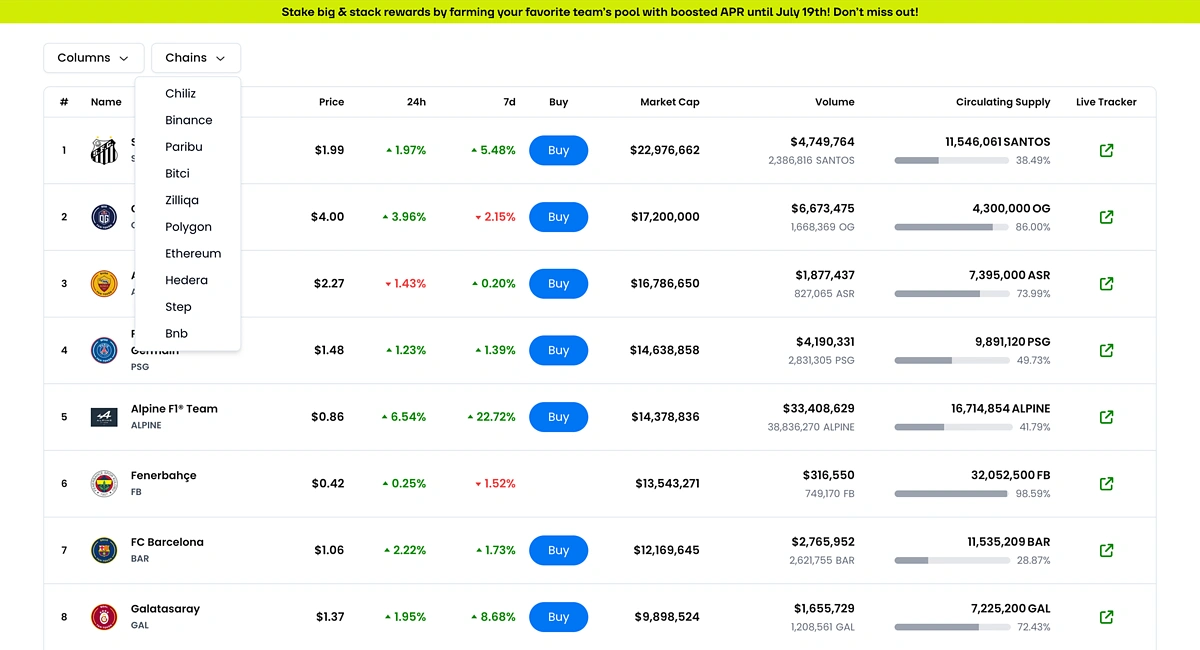
Task: Choose Ethereum in the Chains menu
Action: point(193,253)
